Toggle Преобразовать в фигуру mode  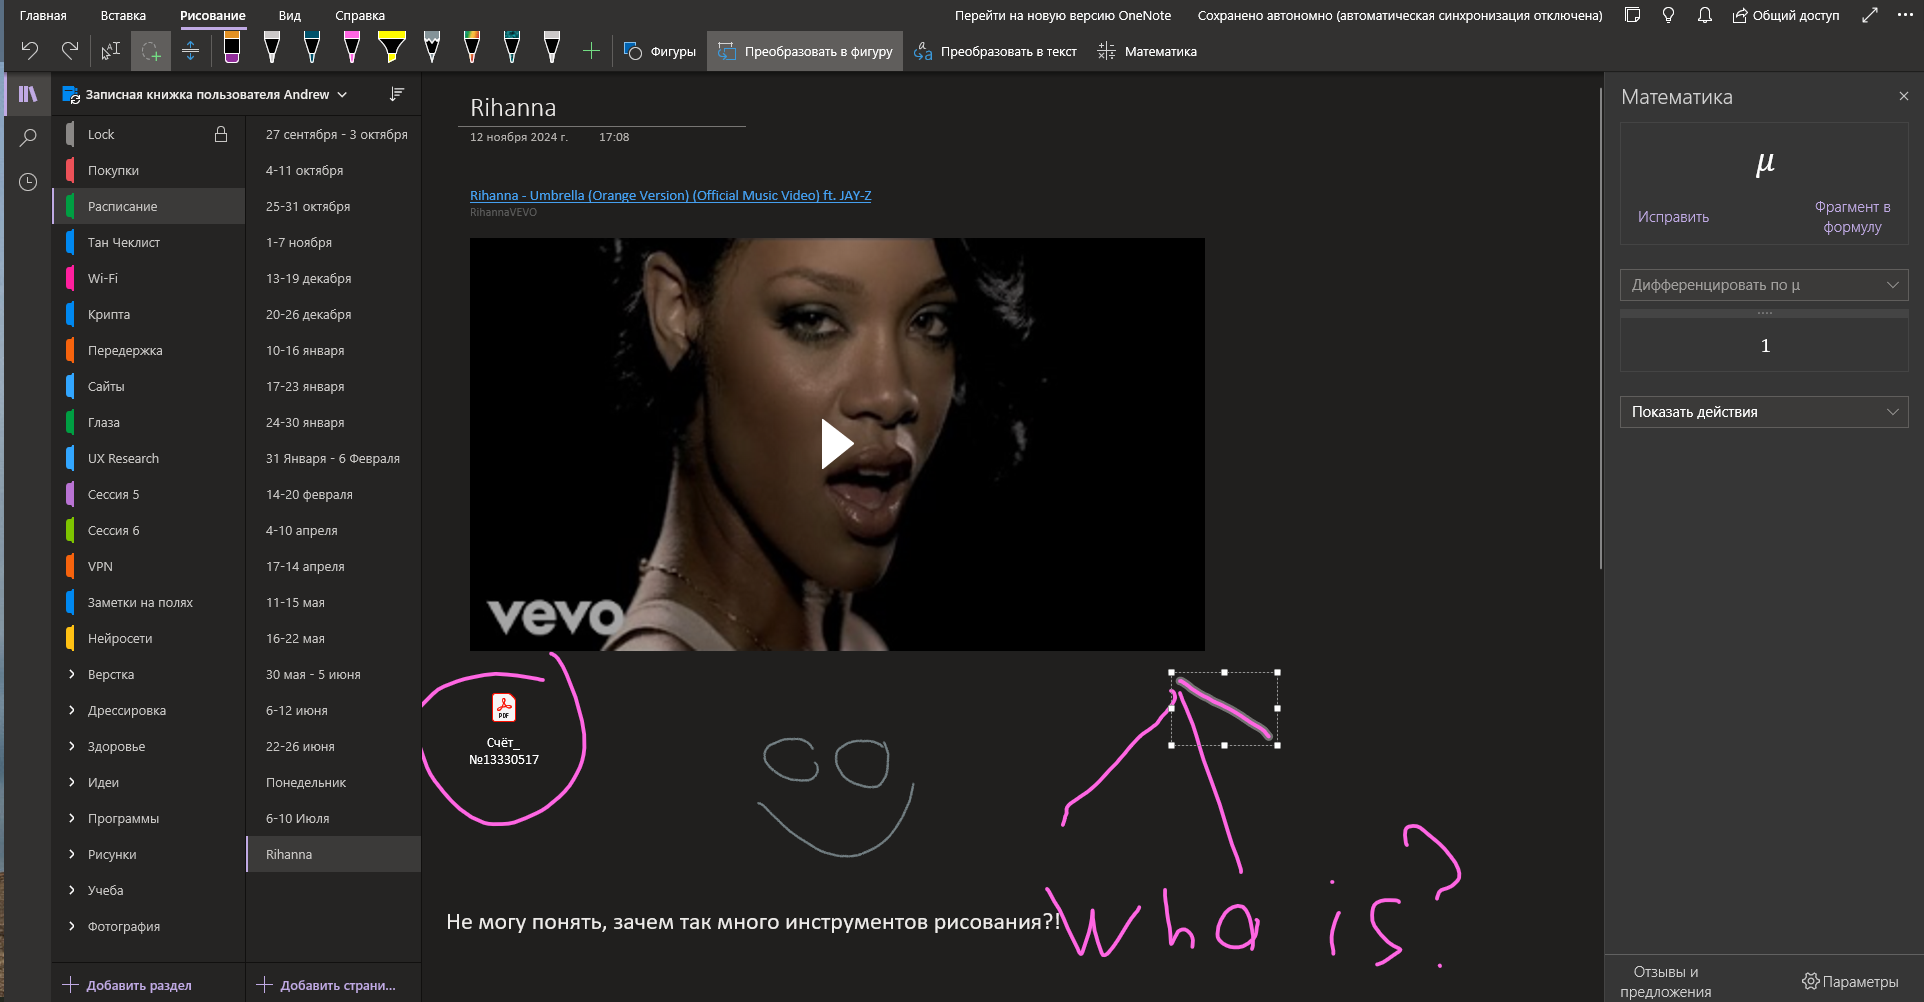click(x=805, y=51)
